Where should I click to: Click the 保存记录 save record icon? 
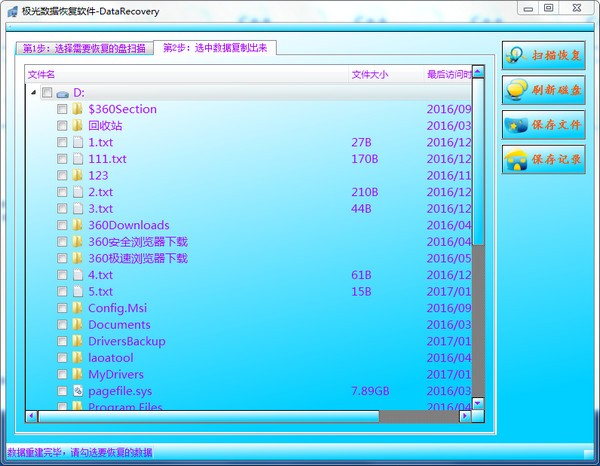(518, 160)
